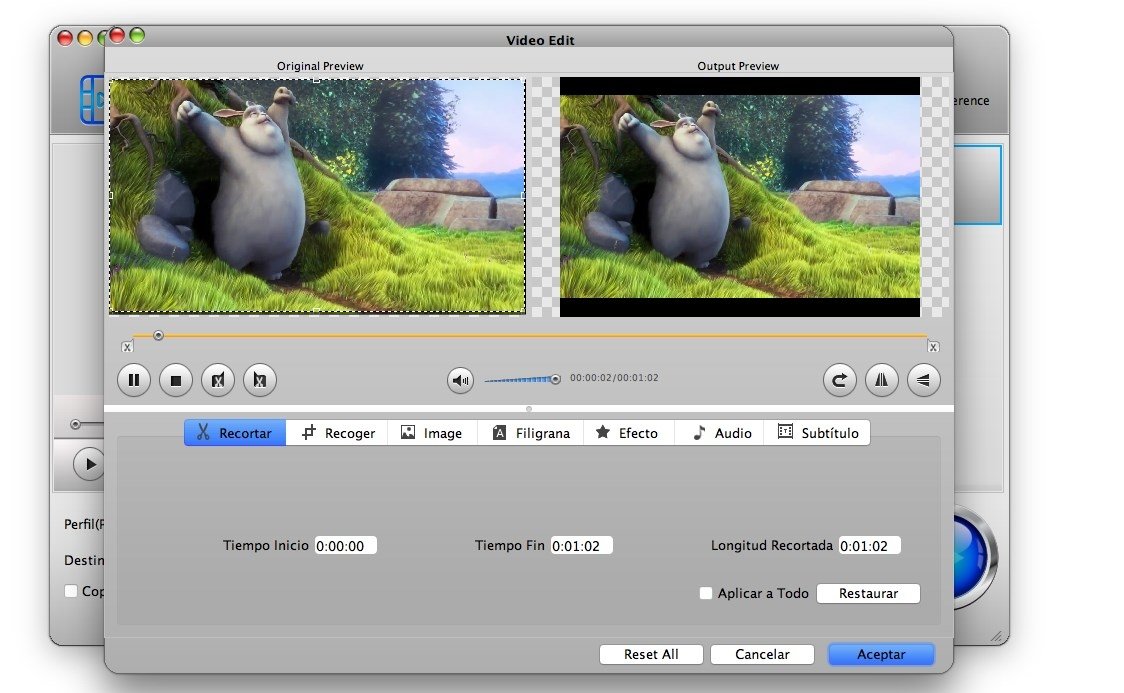The image size is (1124, 693).
Task: Flip the video horizontally
Action: (881, 380)
